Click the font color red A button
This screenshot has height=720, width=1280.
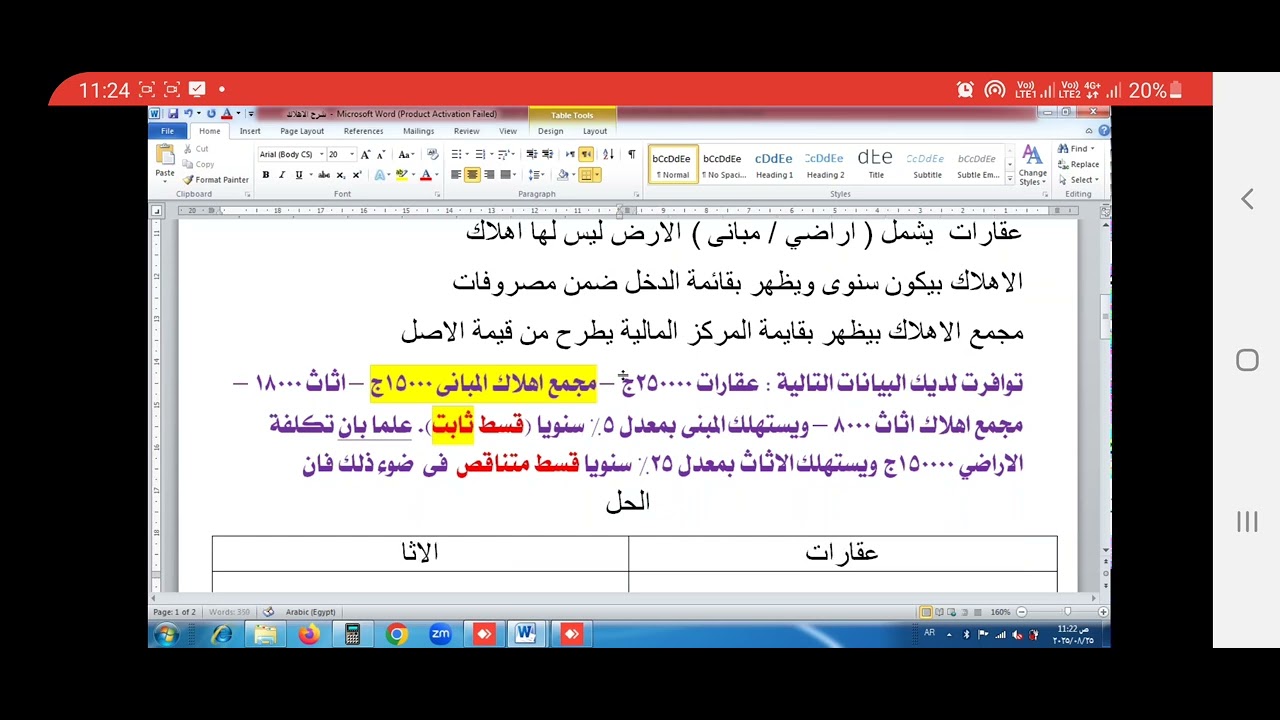(x=425, y=175)
